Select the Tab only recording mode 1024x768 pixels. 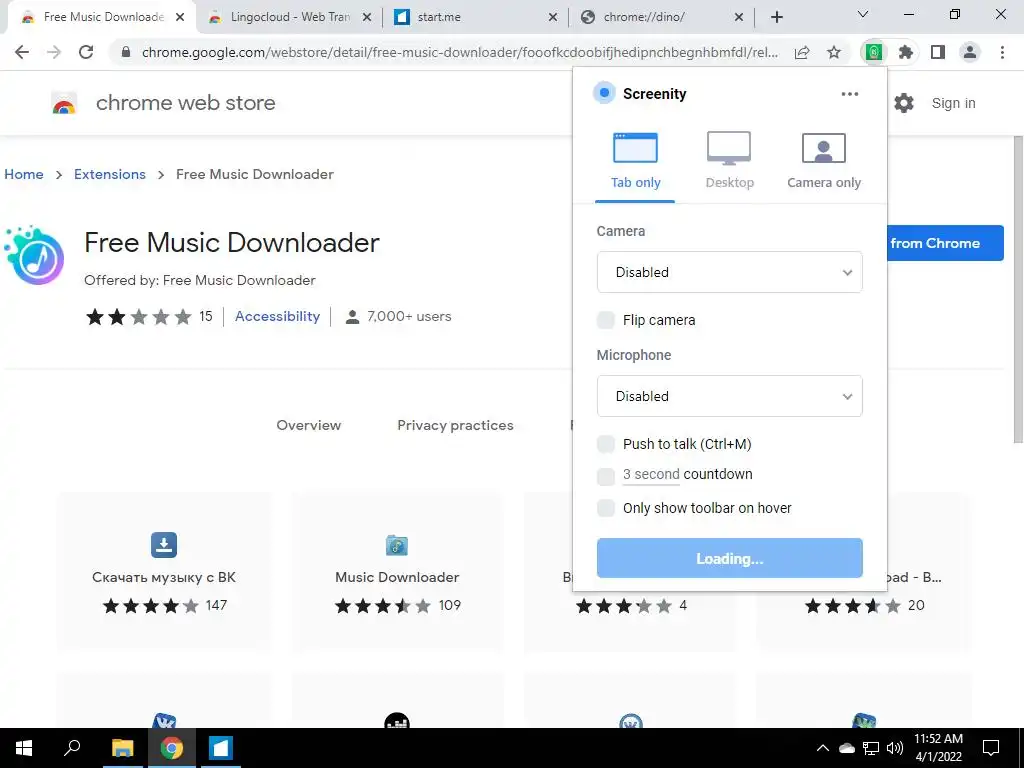coord(635,161)
